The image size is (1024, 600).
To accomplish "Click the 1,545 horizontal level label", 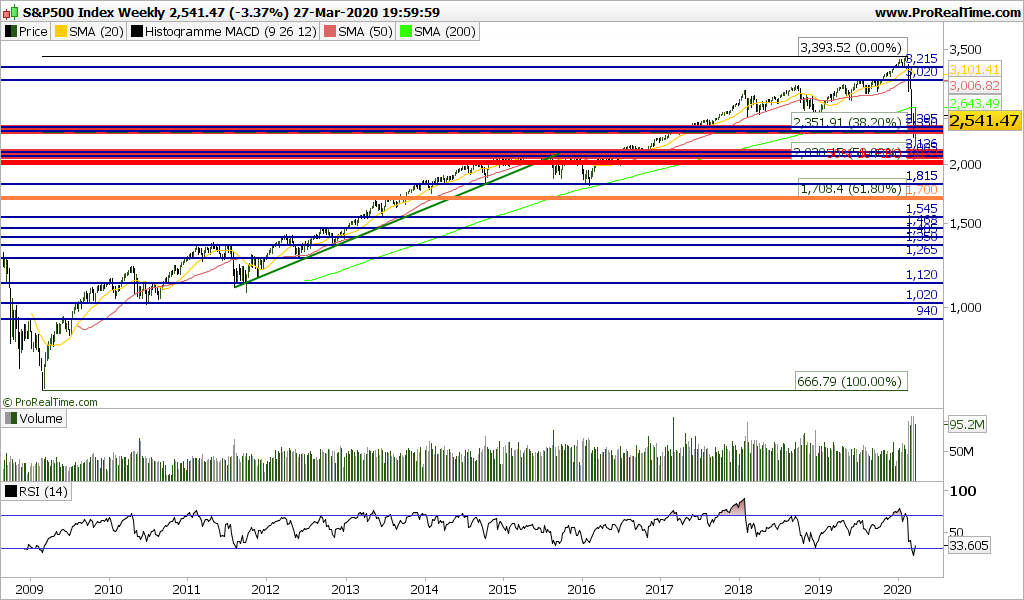I will (922, 208).
